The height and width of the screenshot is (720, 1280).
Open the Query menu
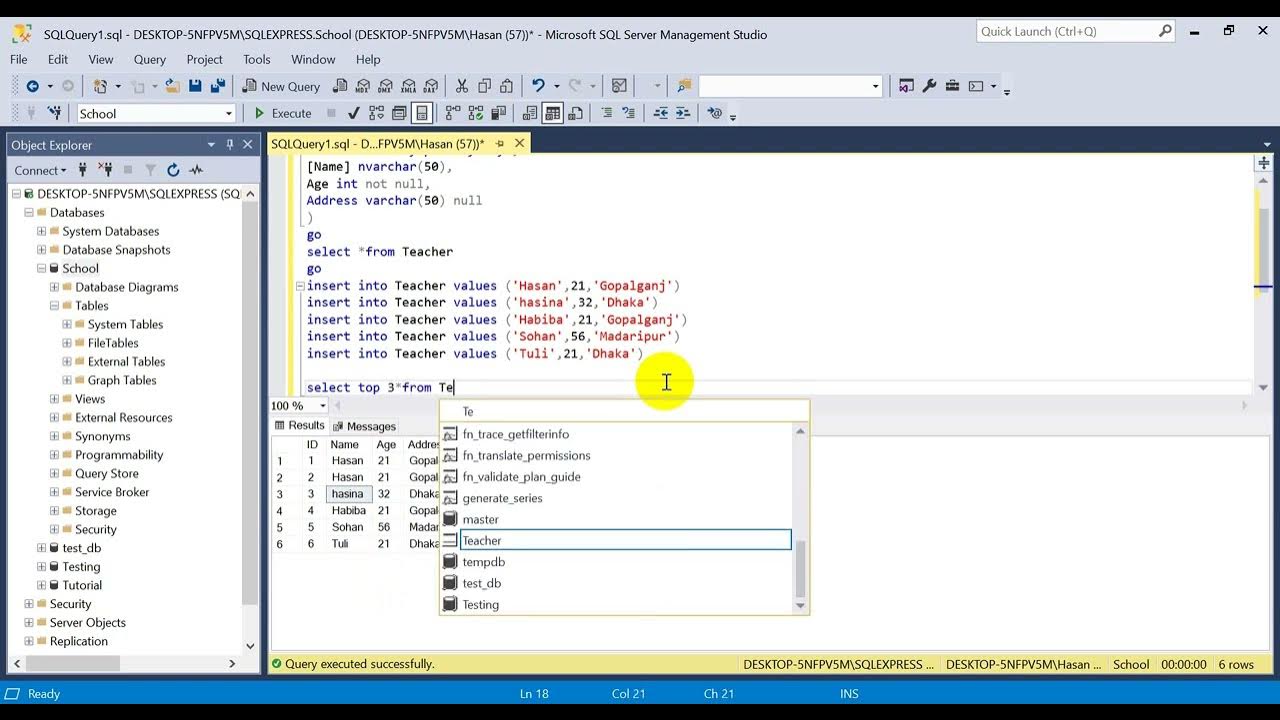150,59
